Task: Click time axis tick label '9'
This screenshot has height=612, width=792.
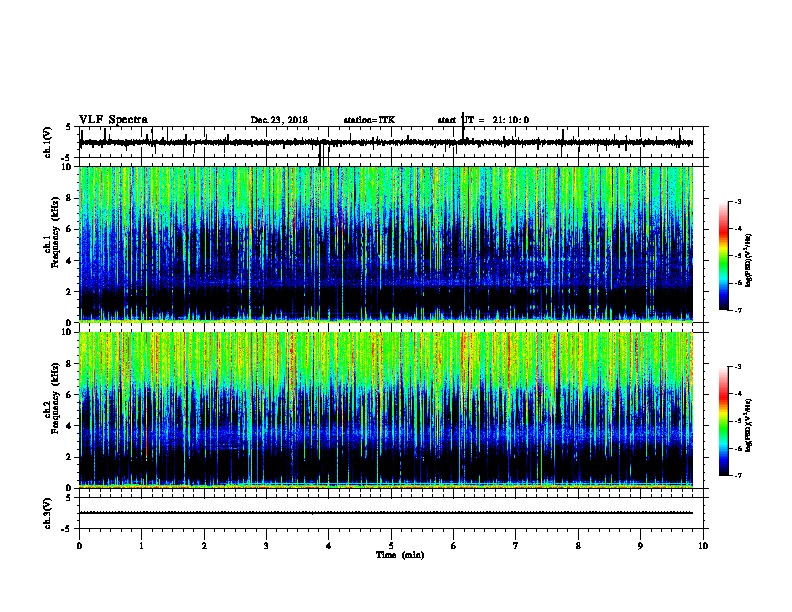Action: 640,546
